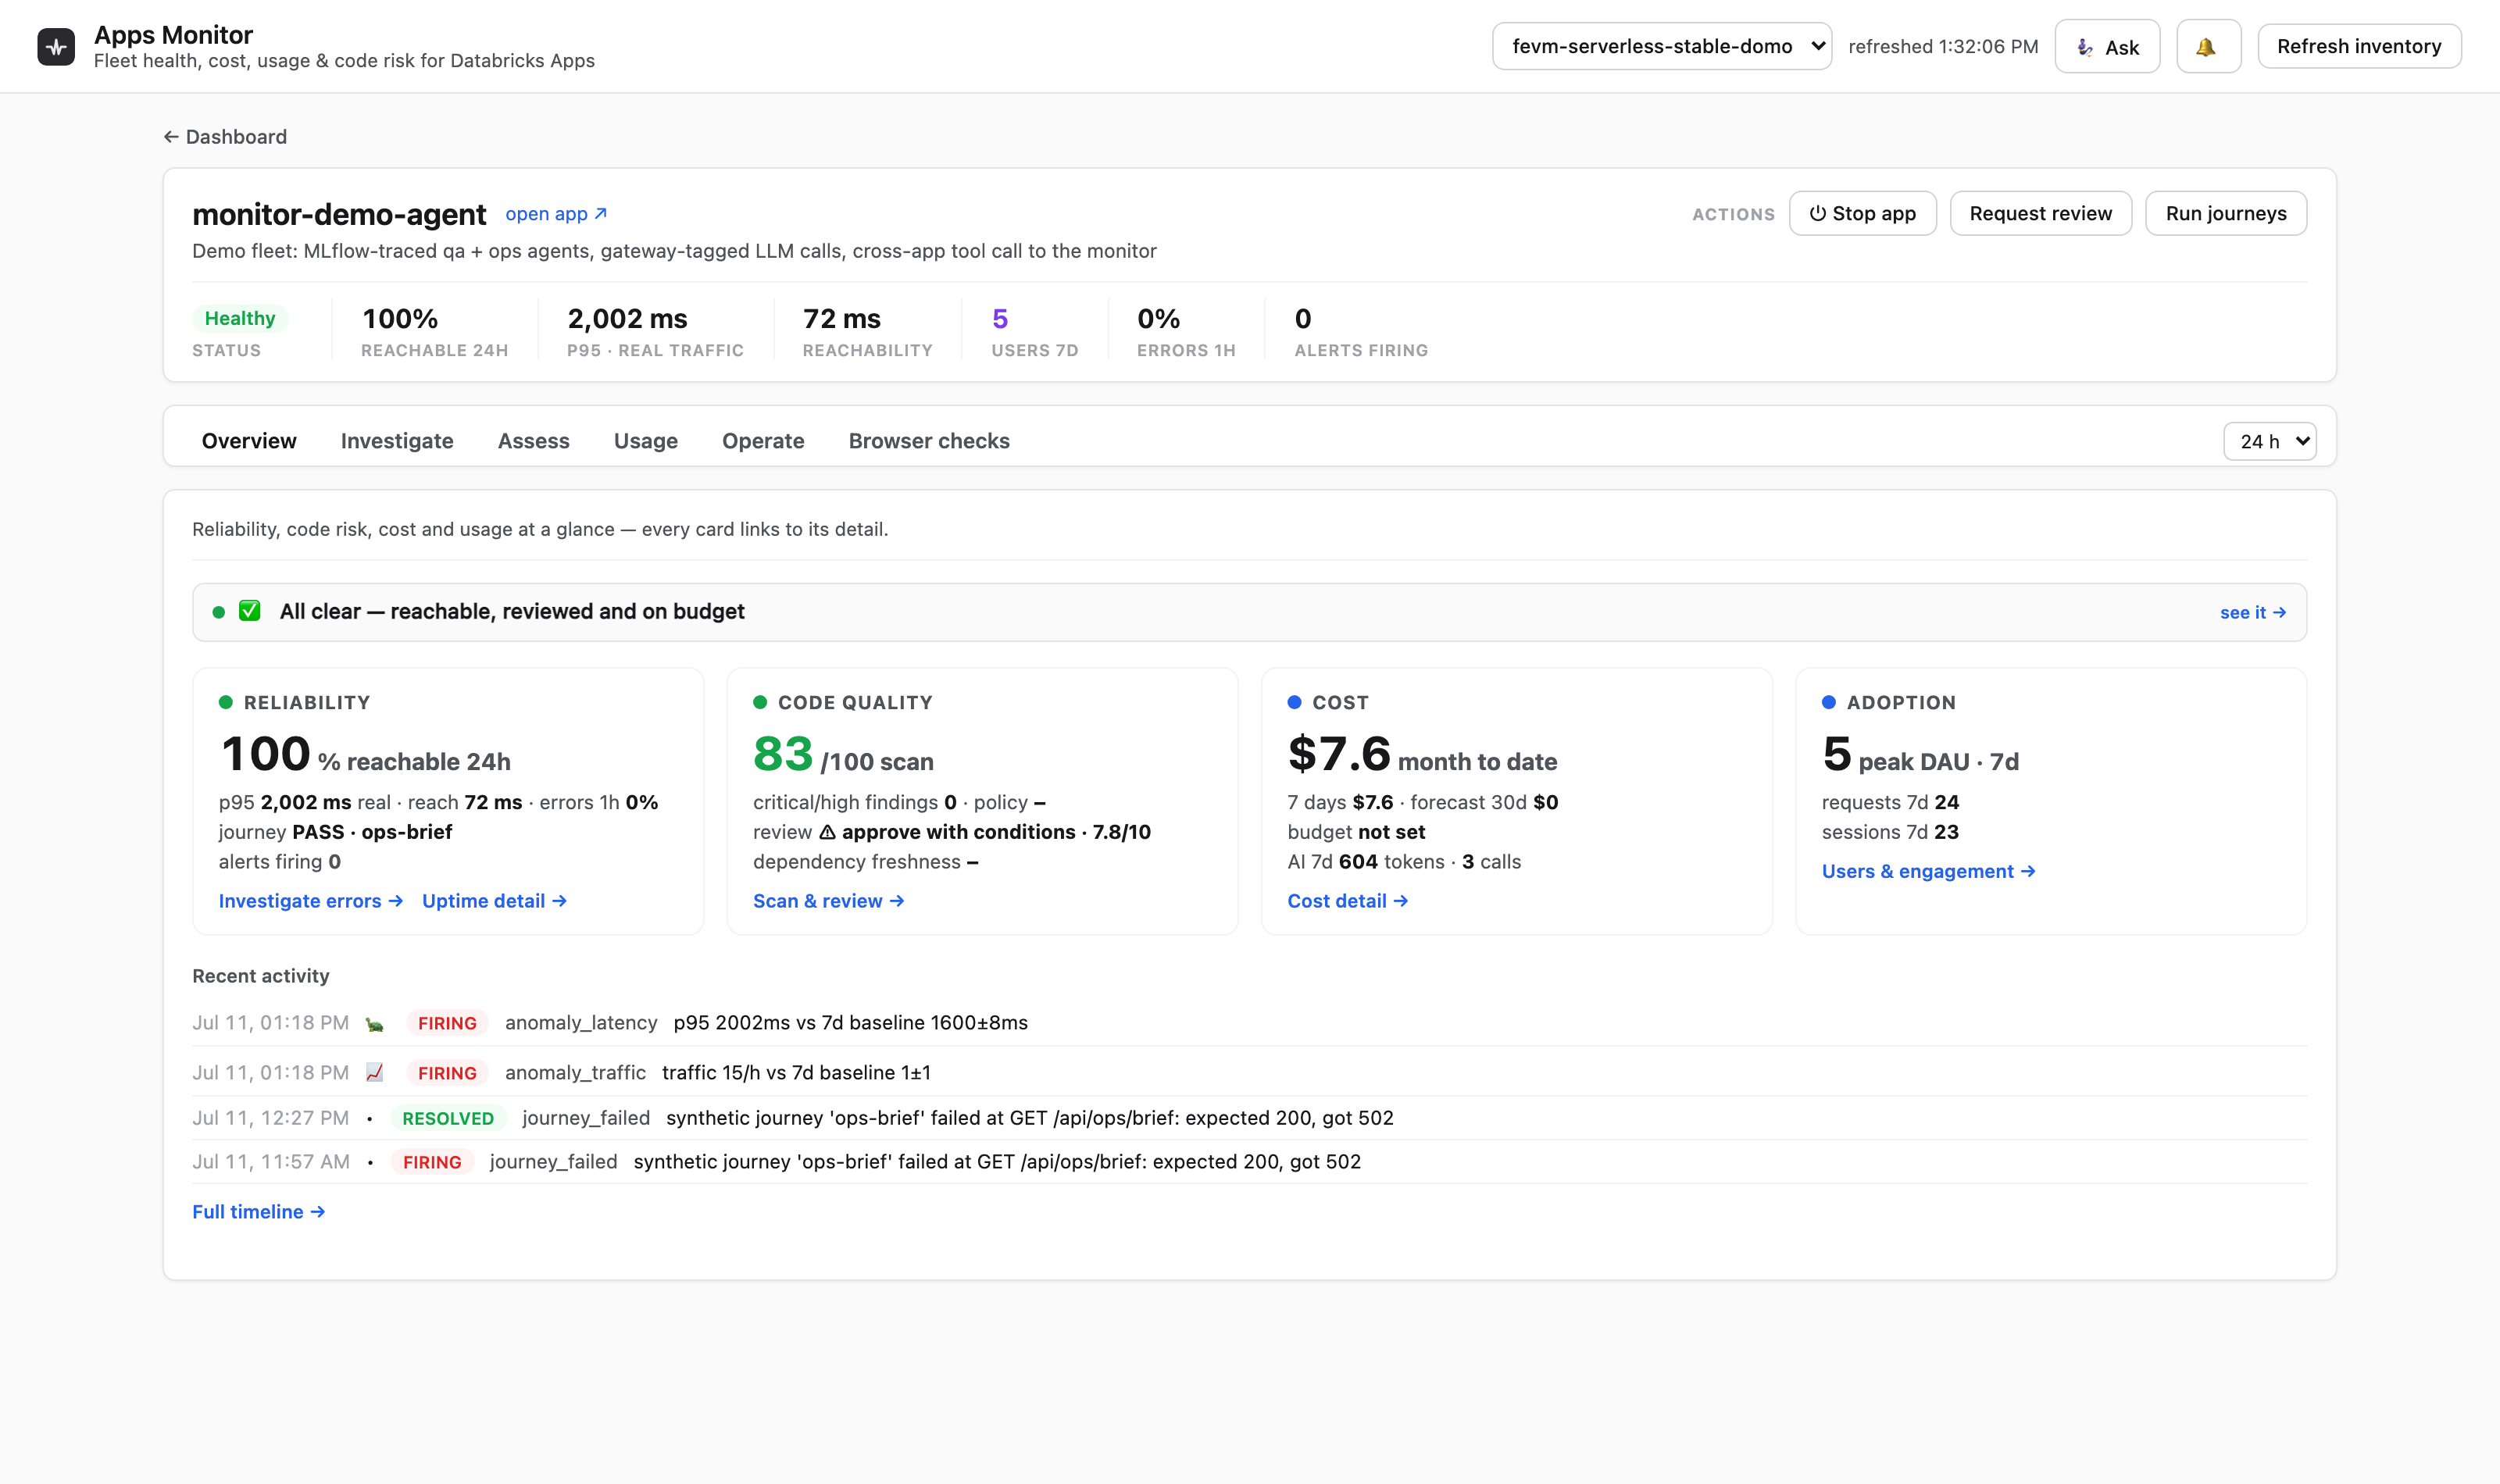
Task: Click the 100% reachable 24h header value
Action: coord(400,319)
